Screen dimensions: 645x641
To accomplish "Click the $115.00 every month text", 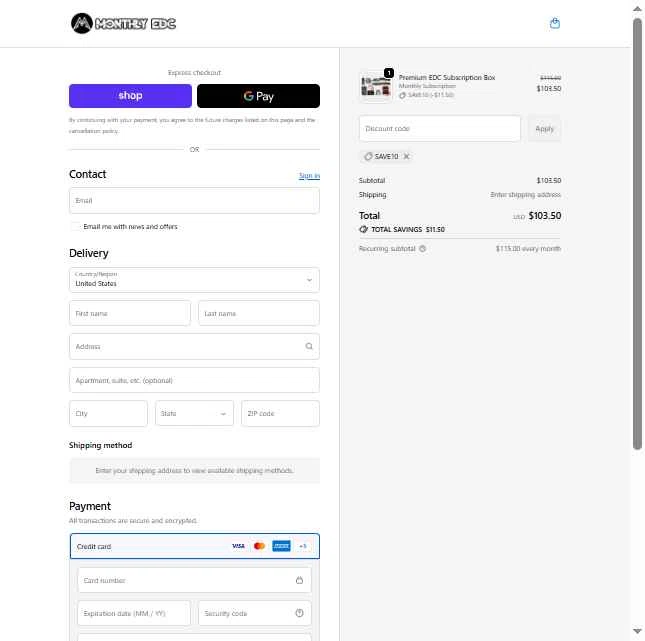I will (528, 249).
